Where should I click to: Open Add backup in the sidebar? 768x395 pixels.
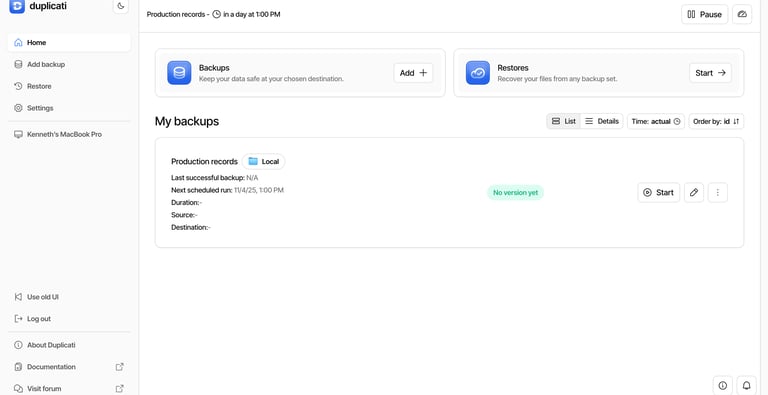click(69, 64)
